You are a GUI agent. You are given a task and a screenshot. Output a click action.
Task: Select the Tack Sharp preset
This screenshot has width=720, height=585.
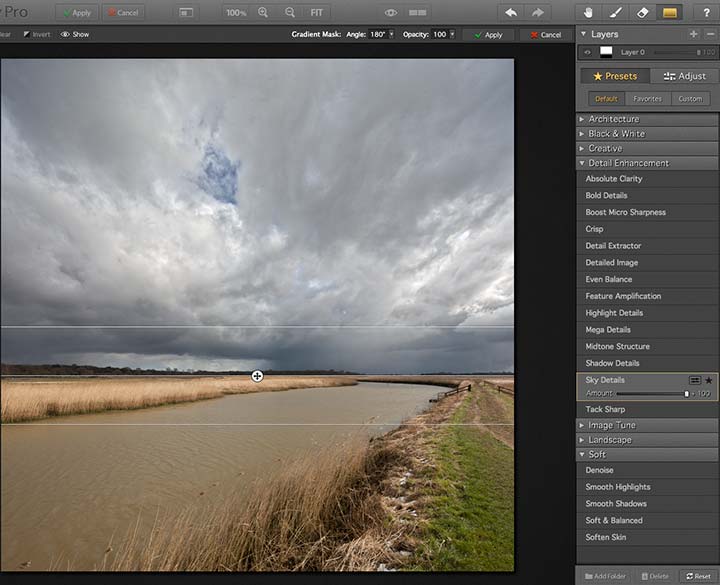click(647, 409)
